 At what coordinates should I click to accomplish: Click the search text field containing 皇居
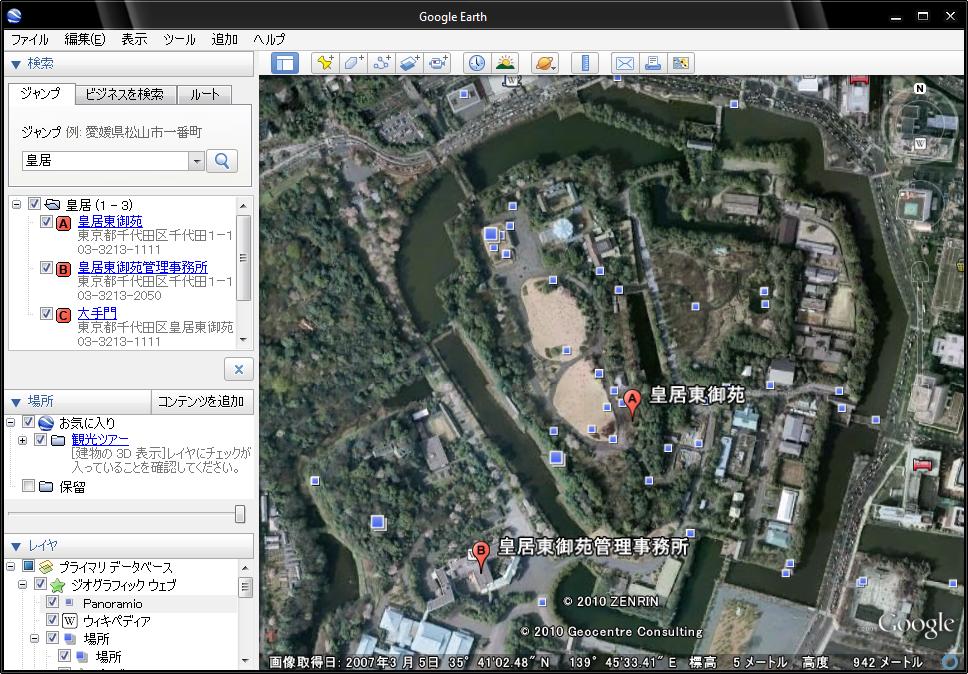coord(105,161)
